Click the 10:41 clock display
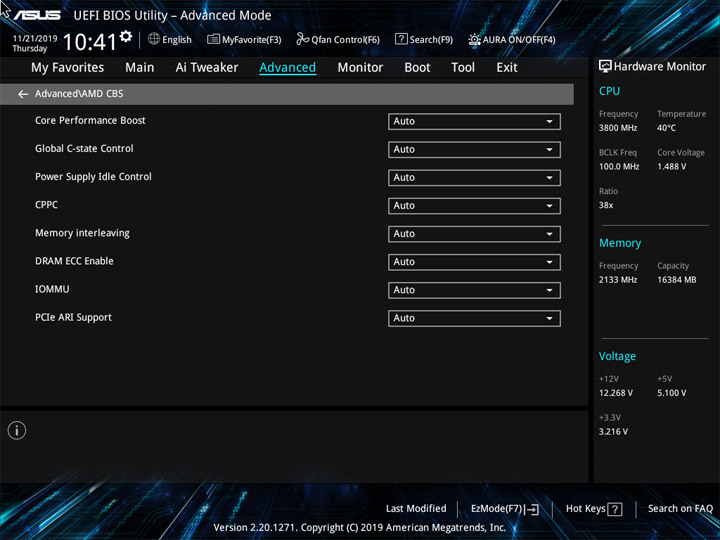 90,42
